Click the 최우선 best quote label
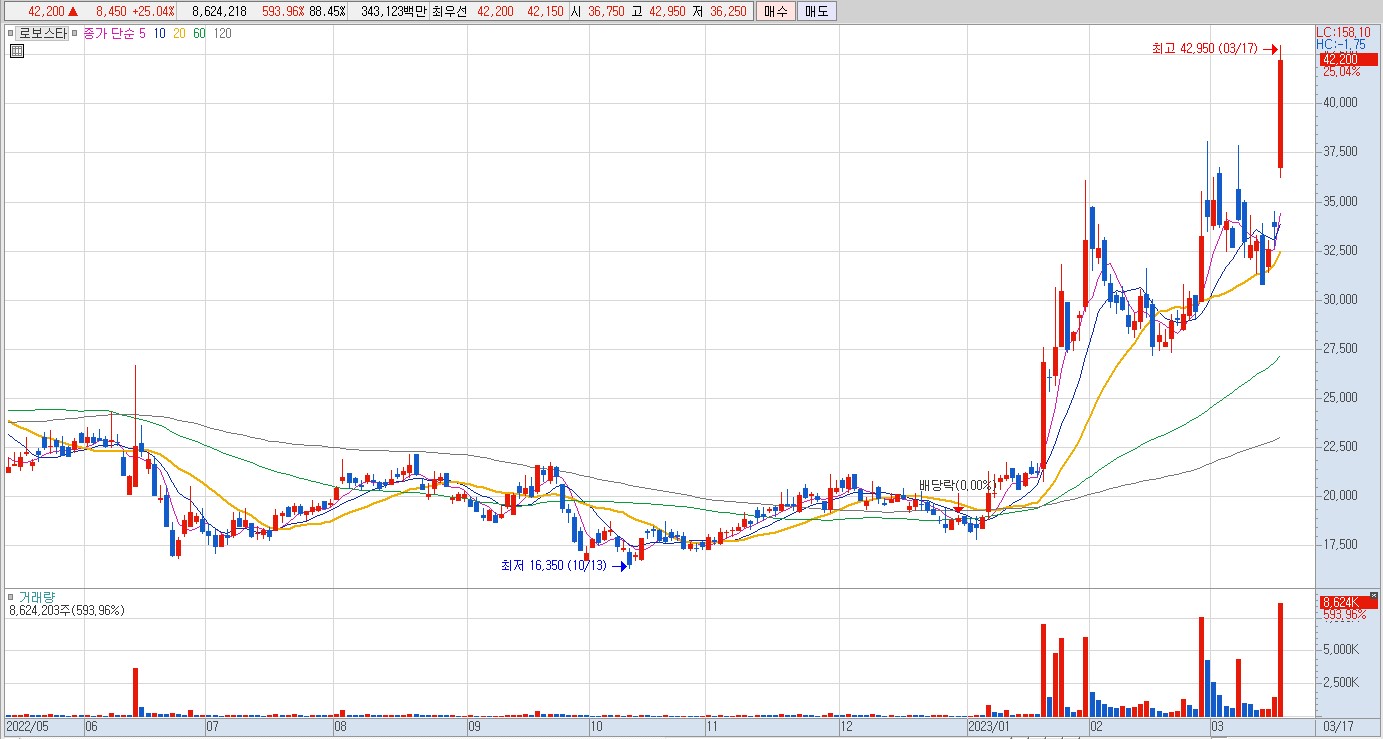The width and height of the screenshot is (1383, 739). click(x=450, y=11)
